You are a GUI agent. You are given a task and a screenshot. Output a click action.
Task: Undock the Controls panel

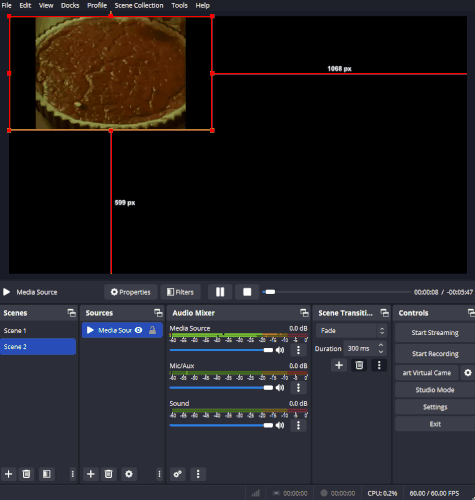(471, 313)
